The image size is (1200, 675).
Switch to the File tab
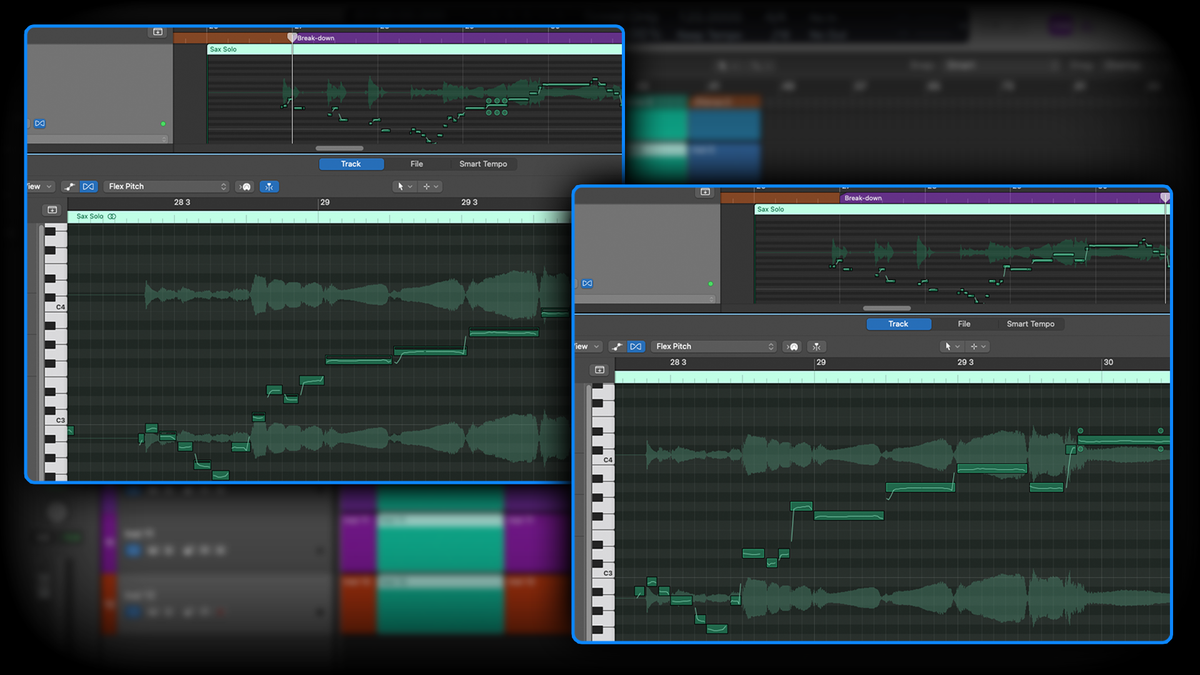pos(964,323)
